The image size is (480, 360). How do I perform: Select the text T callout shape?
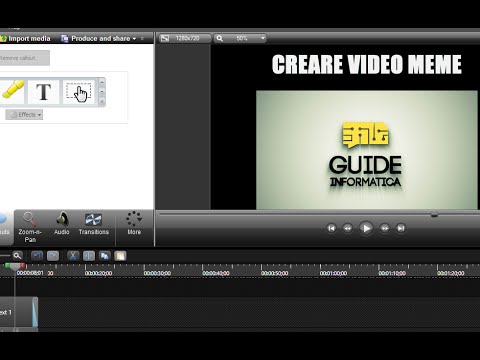(x=43, y=92)
